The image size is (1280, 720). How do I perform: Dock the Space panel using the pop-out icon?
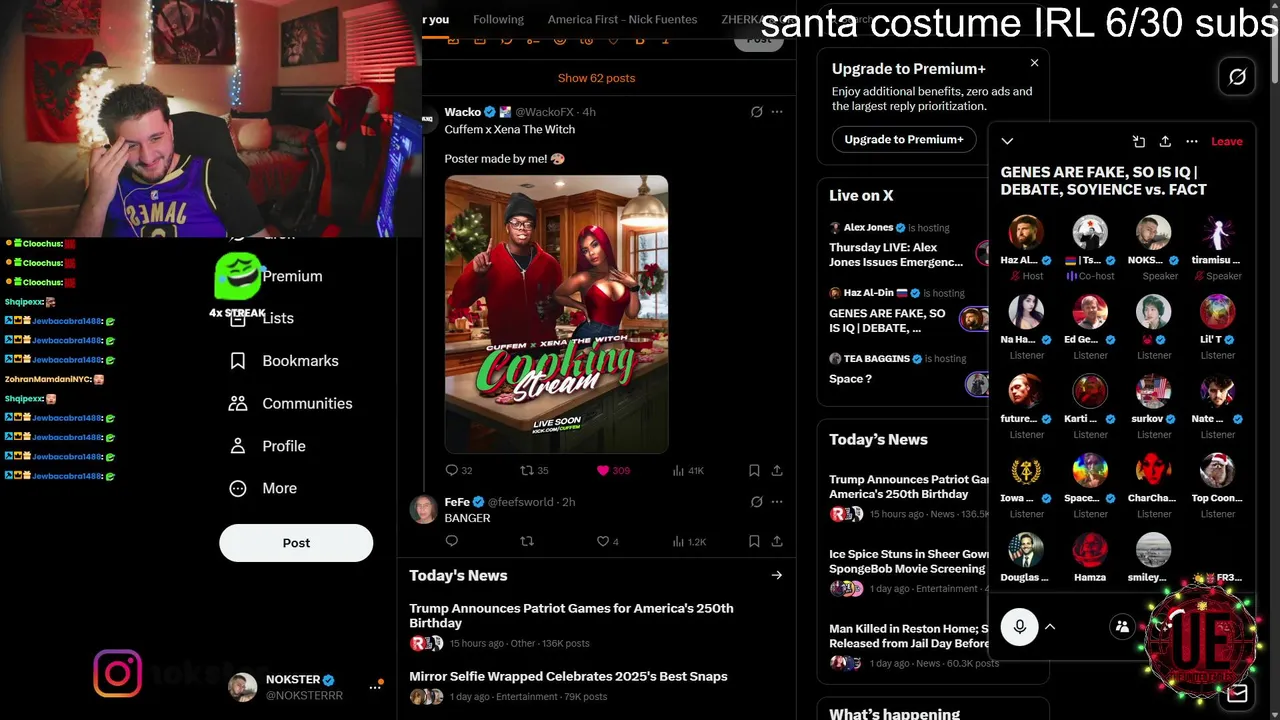click(1139, 141)
